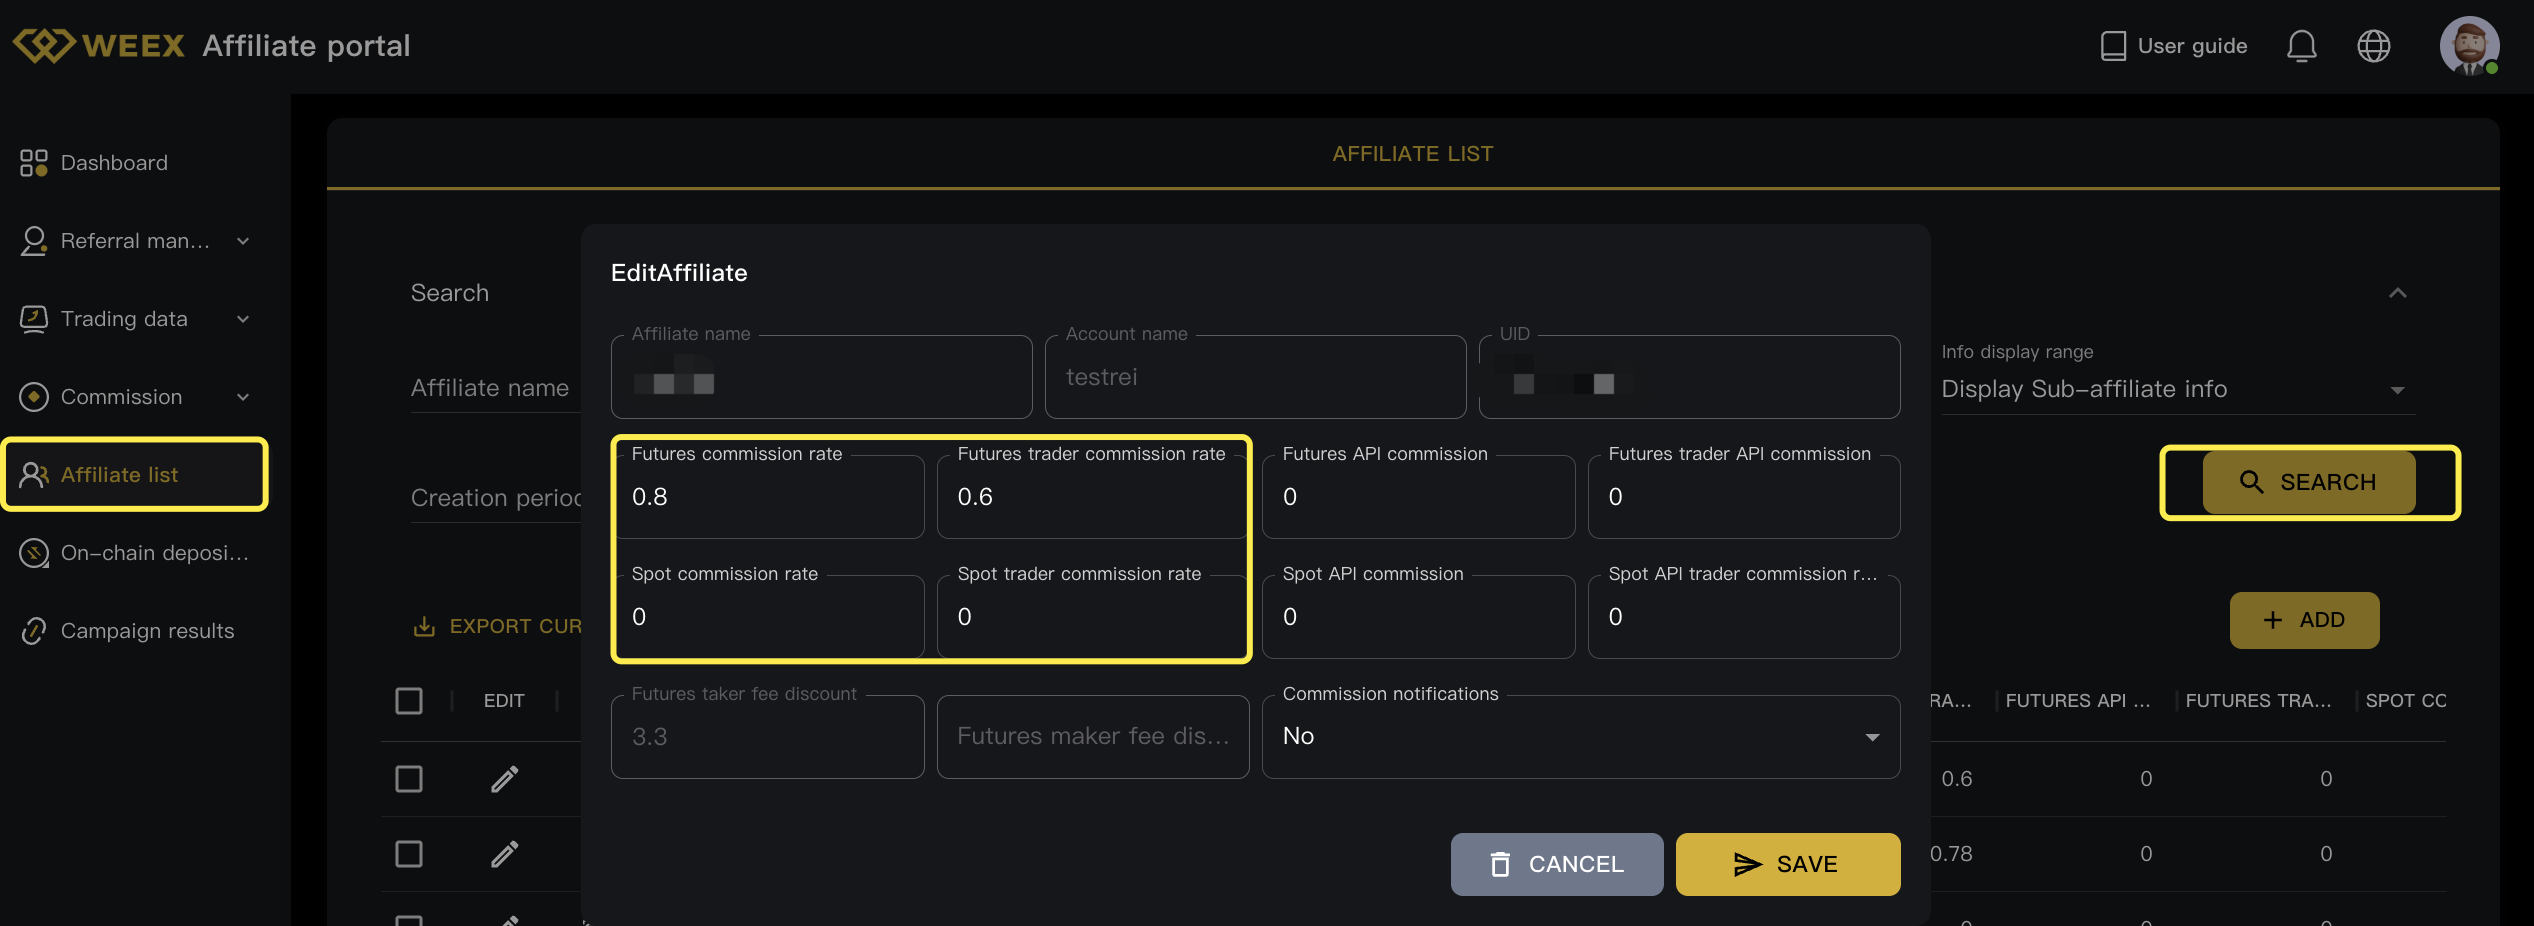The width and height of the screenshot is (2534, 926).
Task: Open the language globe icon
Action: coord(2373,46)
